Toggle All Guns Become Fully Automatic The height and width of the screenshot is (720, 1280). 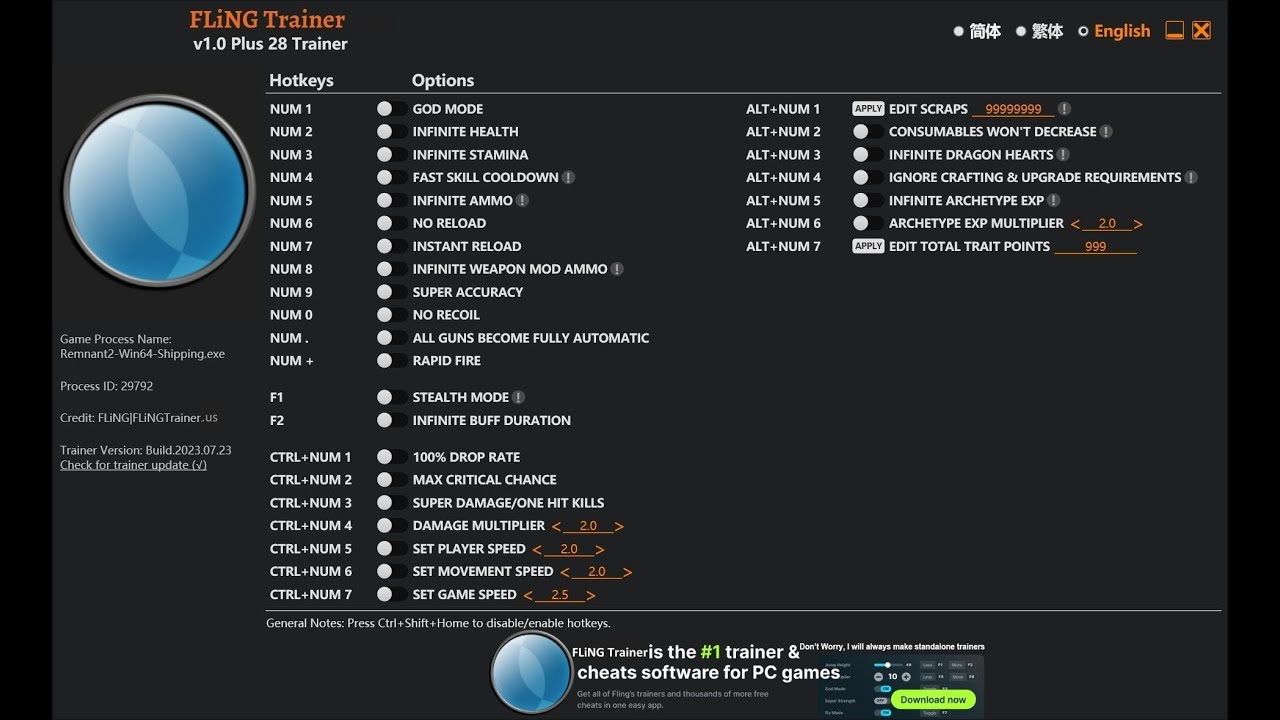click(x=392, y=338)
